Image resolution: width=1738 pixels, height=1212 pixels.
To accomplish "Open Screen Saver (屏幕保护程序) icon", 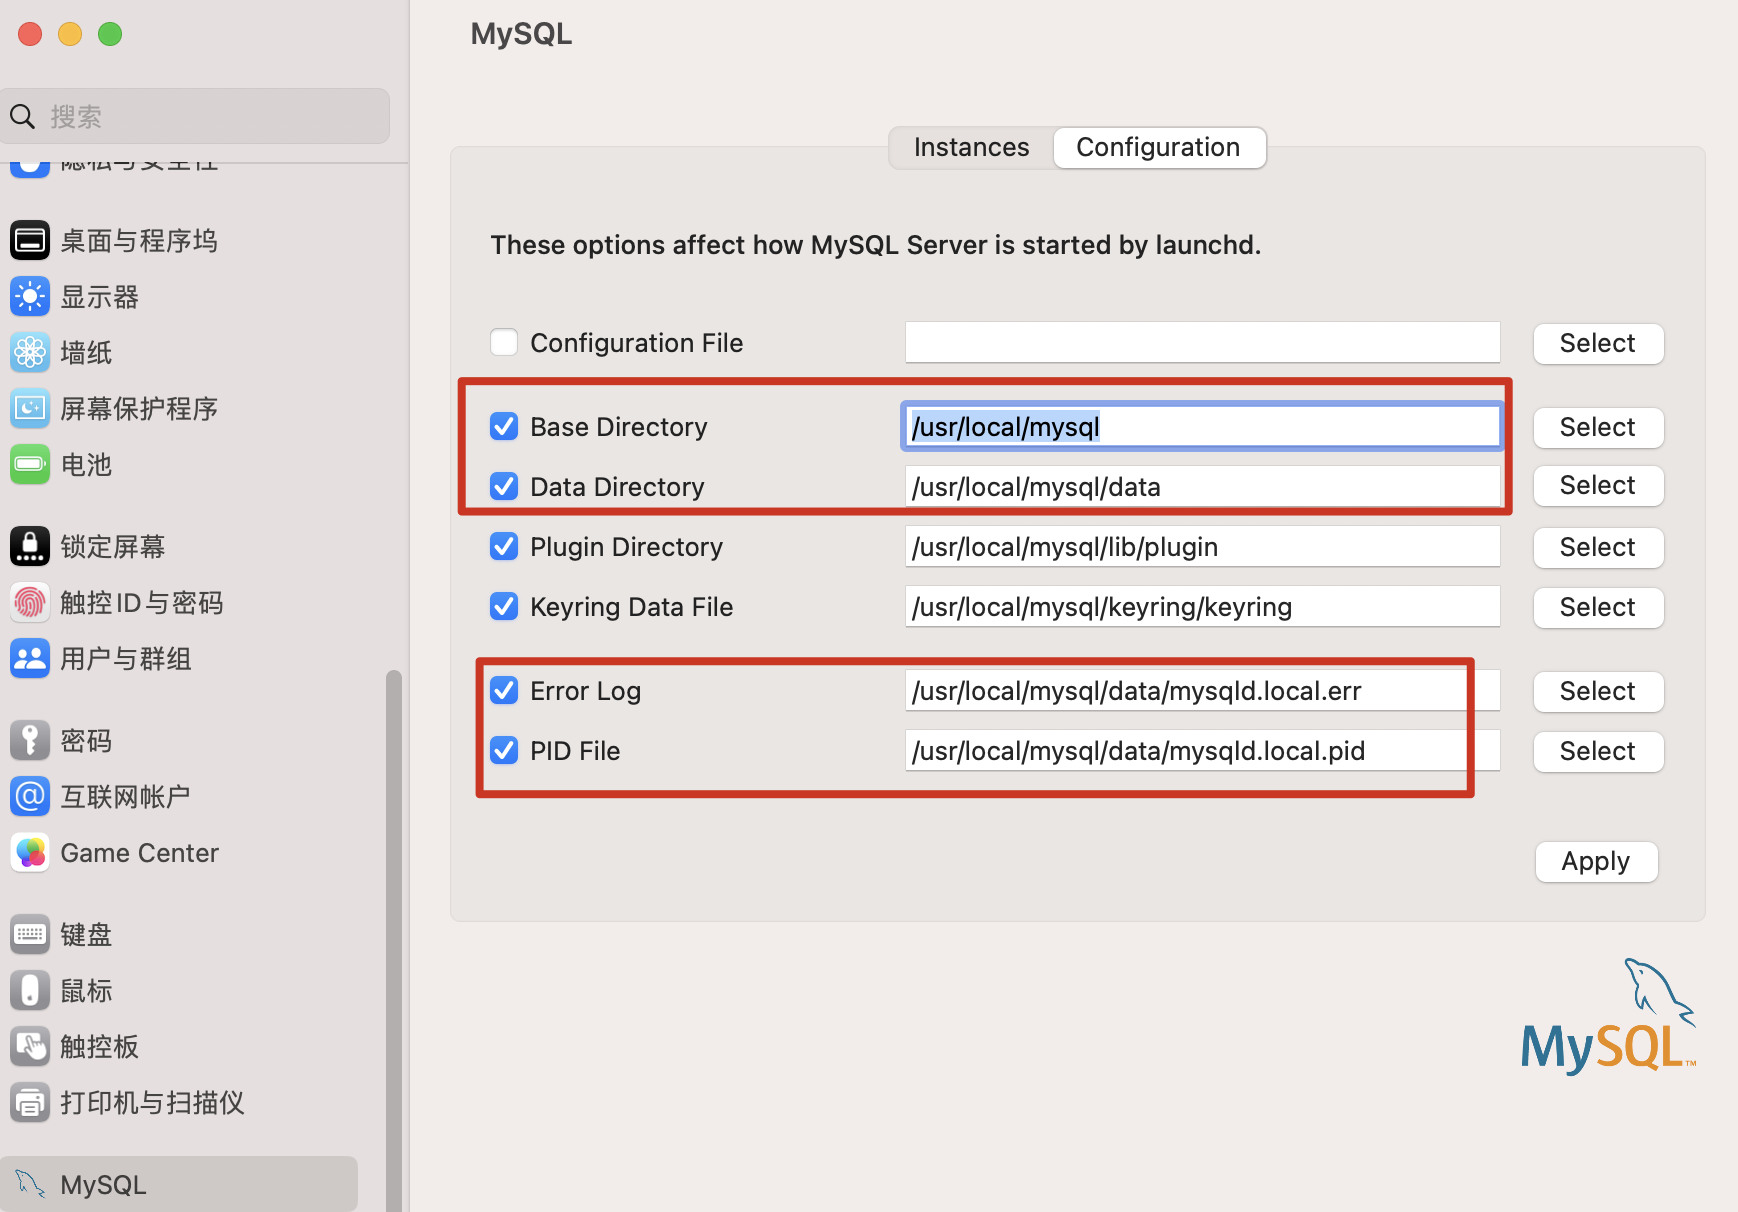I will click(30, 408).
